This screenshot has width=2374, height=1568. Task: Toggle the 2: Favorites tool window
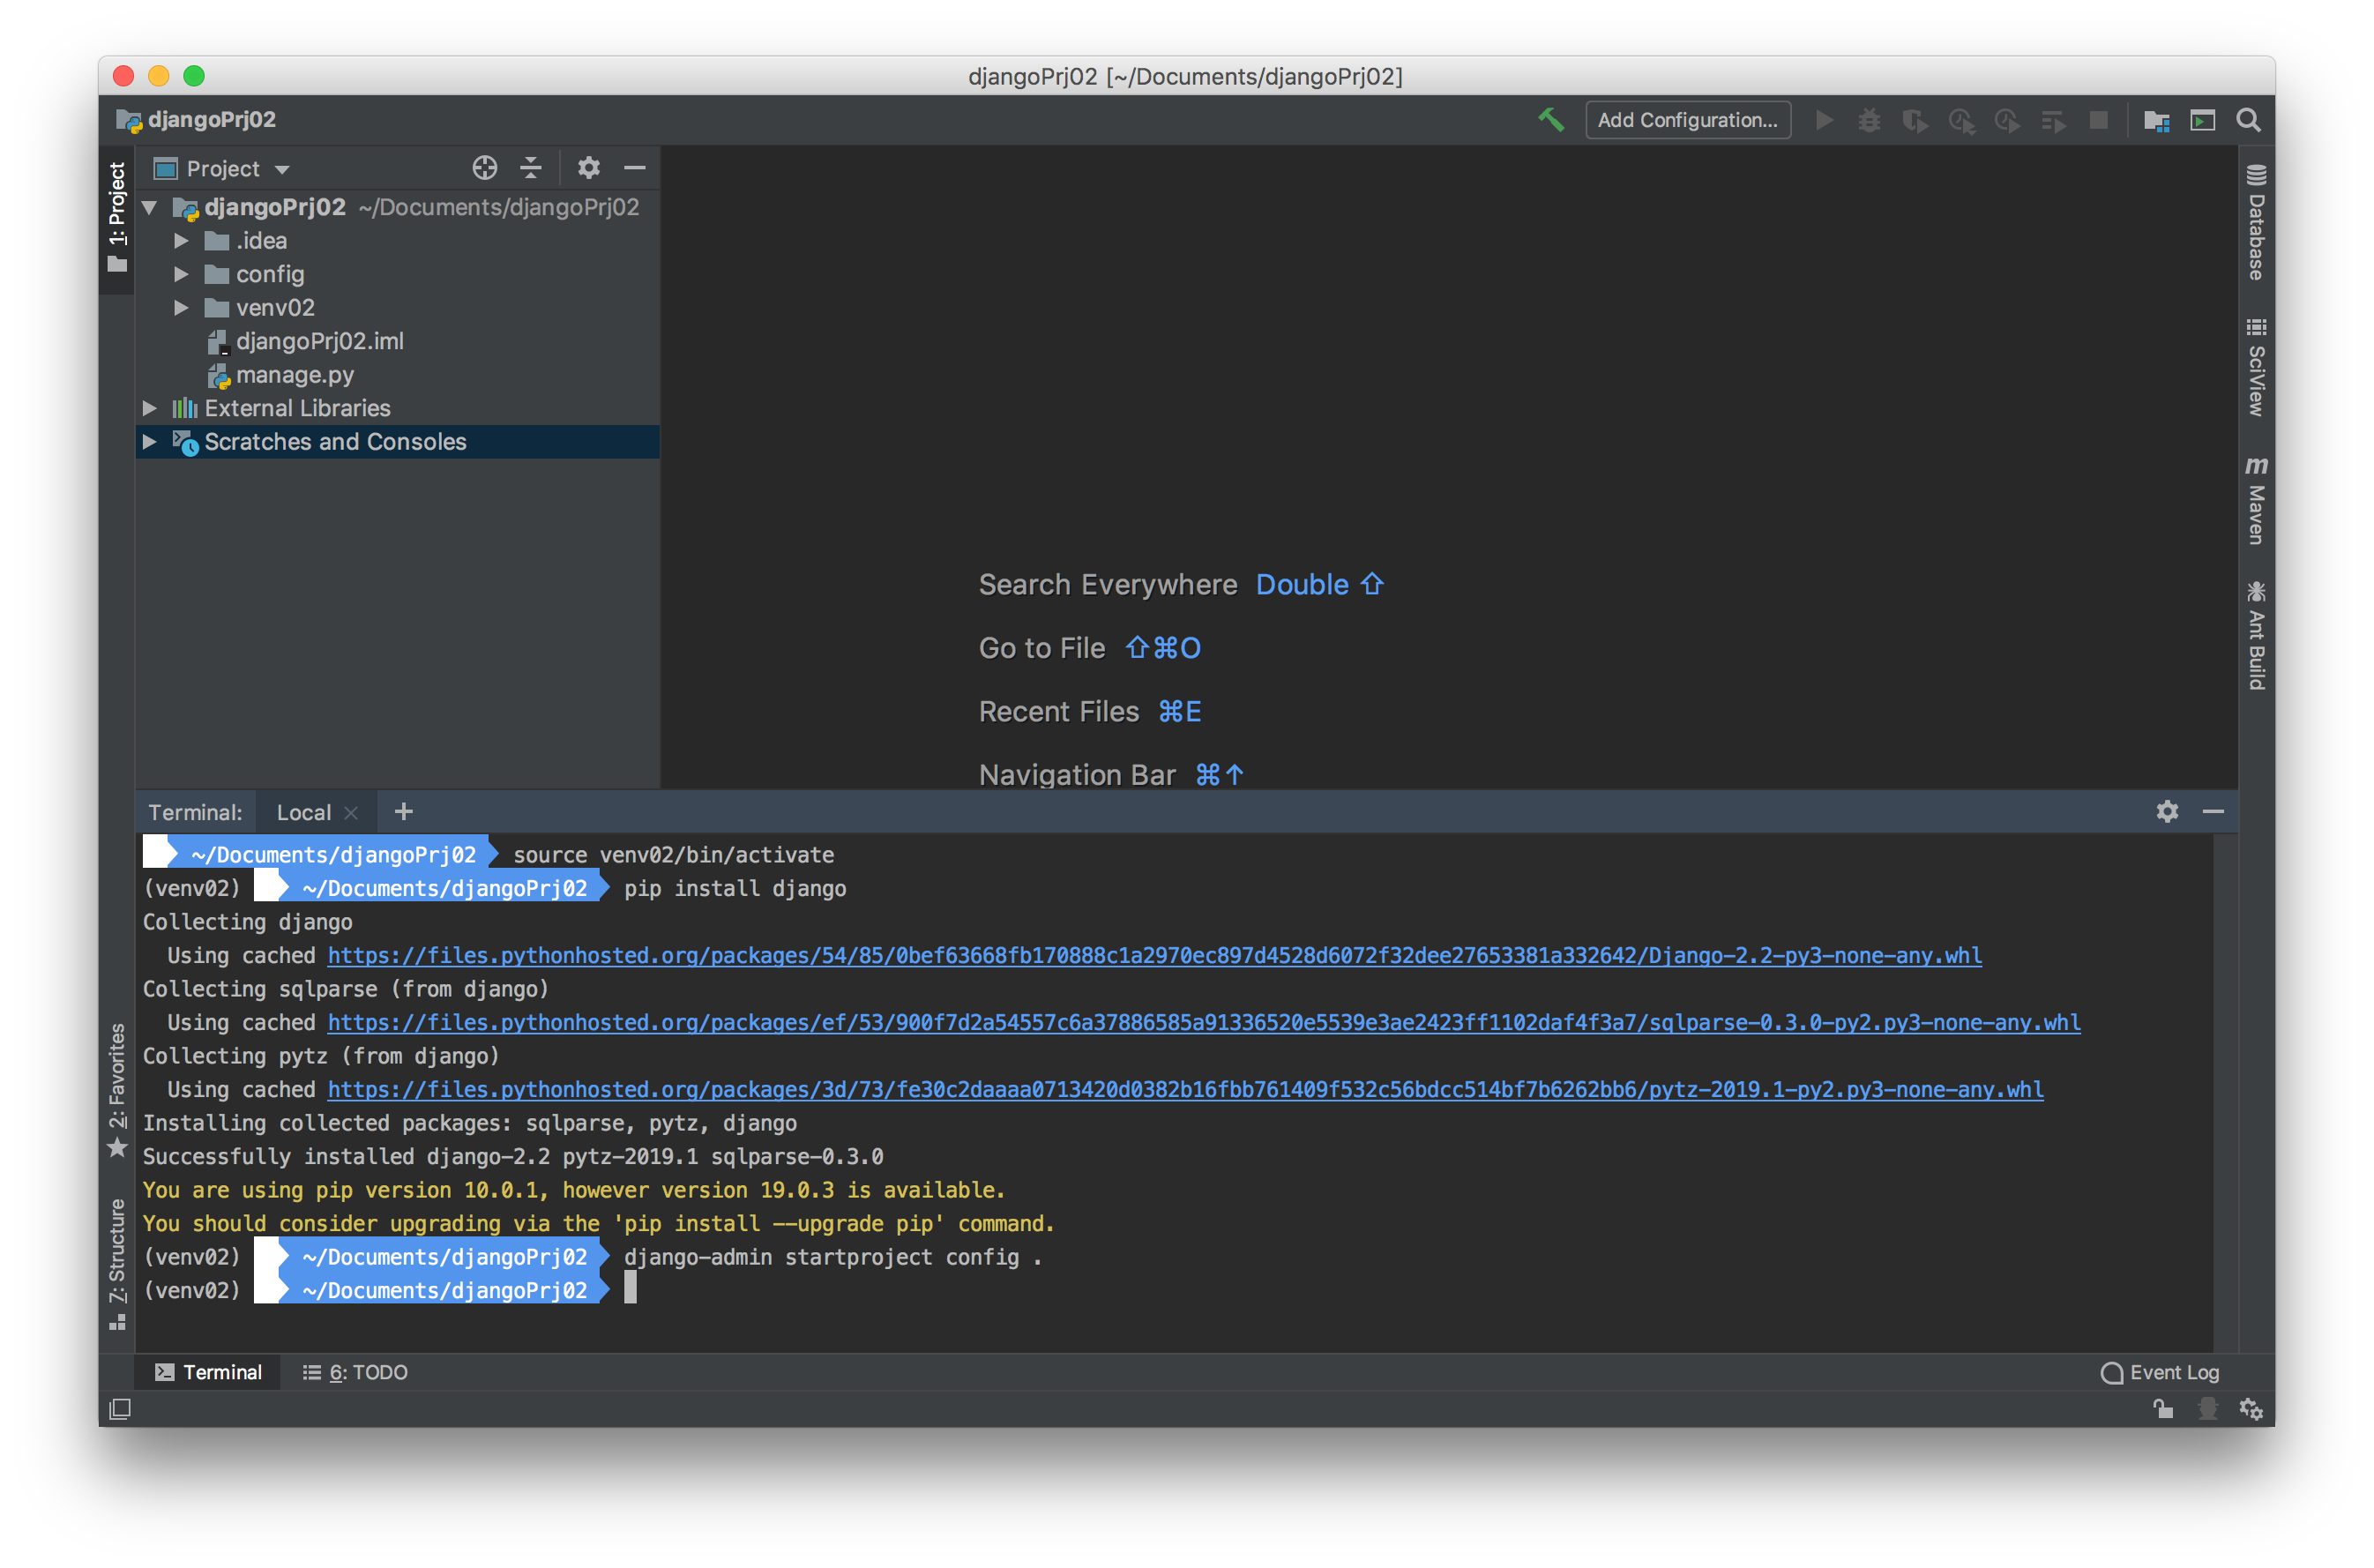[x=117, y=1090]
